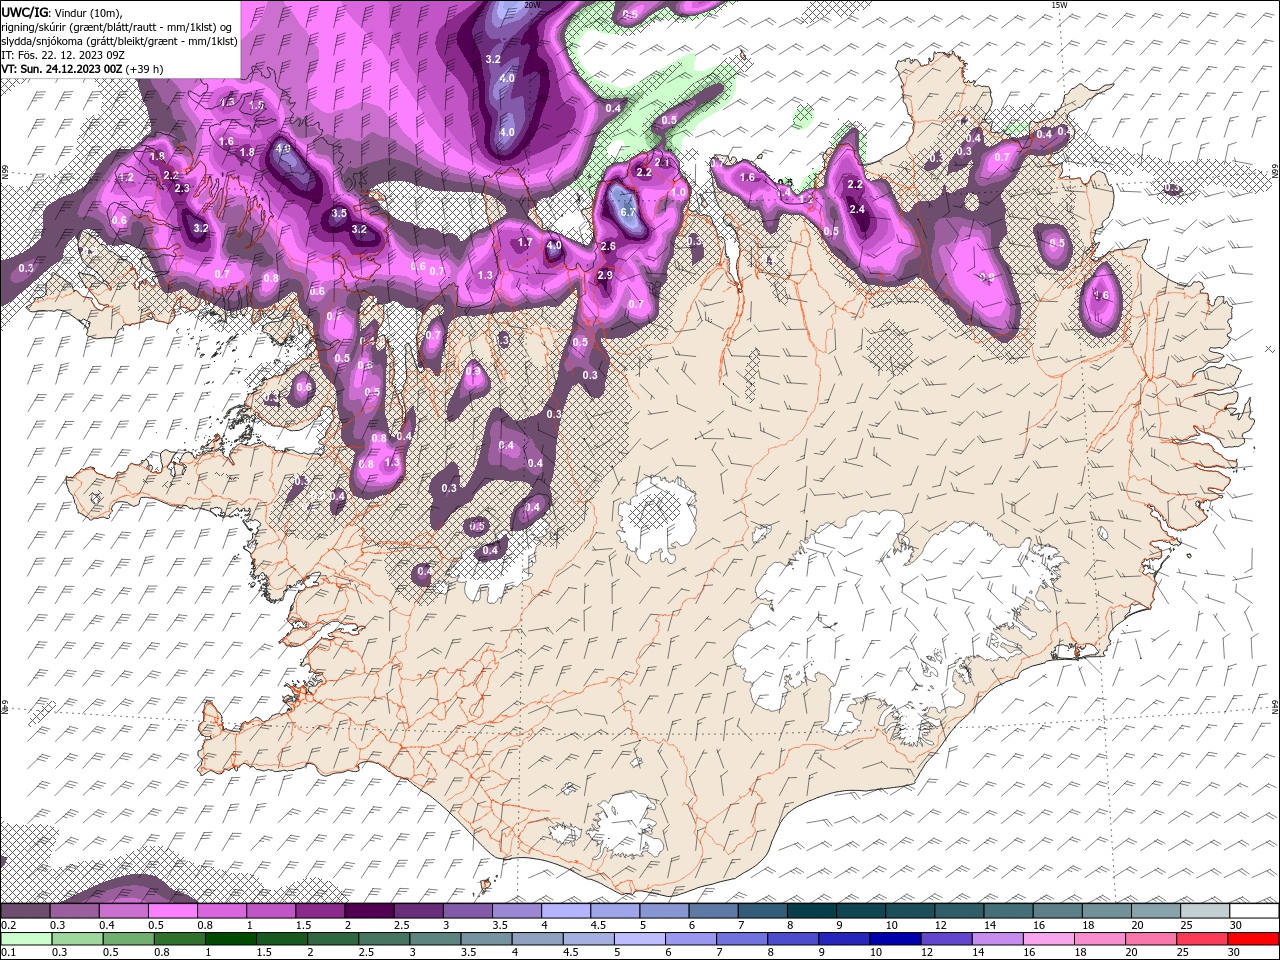Click the snow legend swatch between 4 and 4.5
Viewport: 1280px width, 960px height.
[x=566, y=911]
